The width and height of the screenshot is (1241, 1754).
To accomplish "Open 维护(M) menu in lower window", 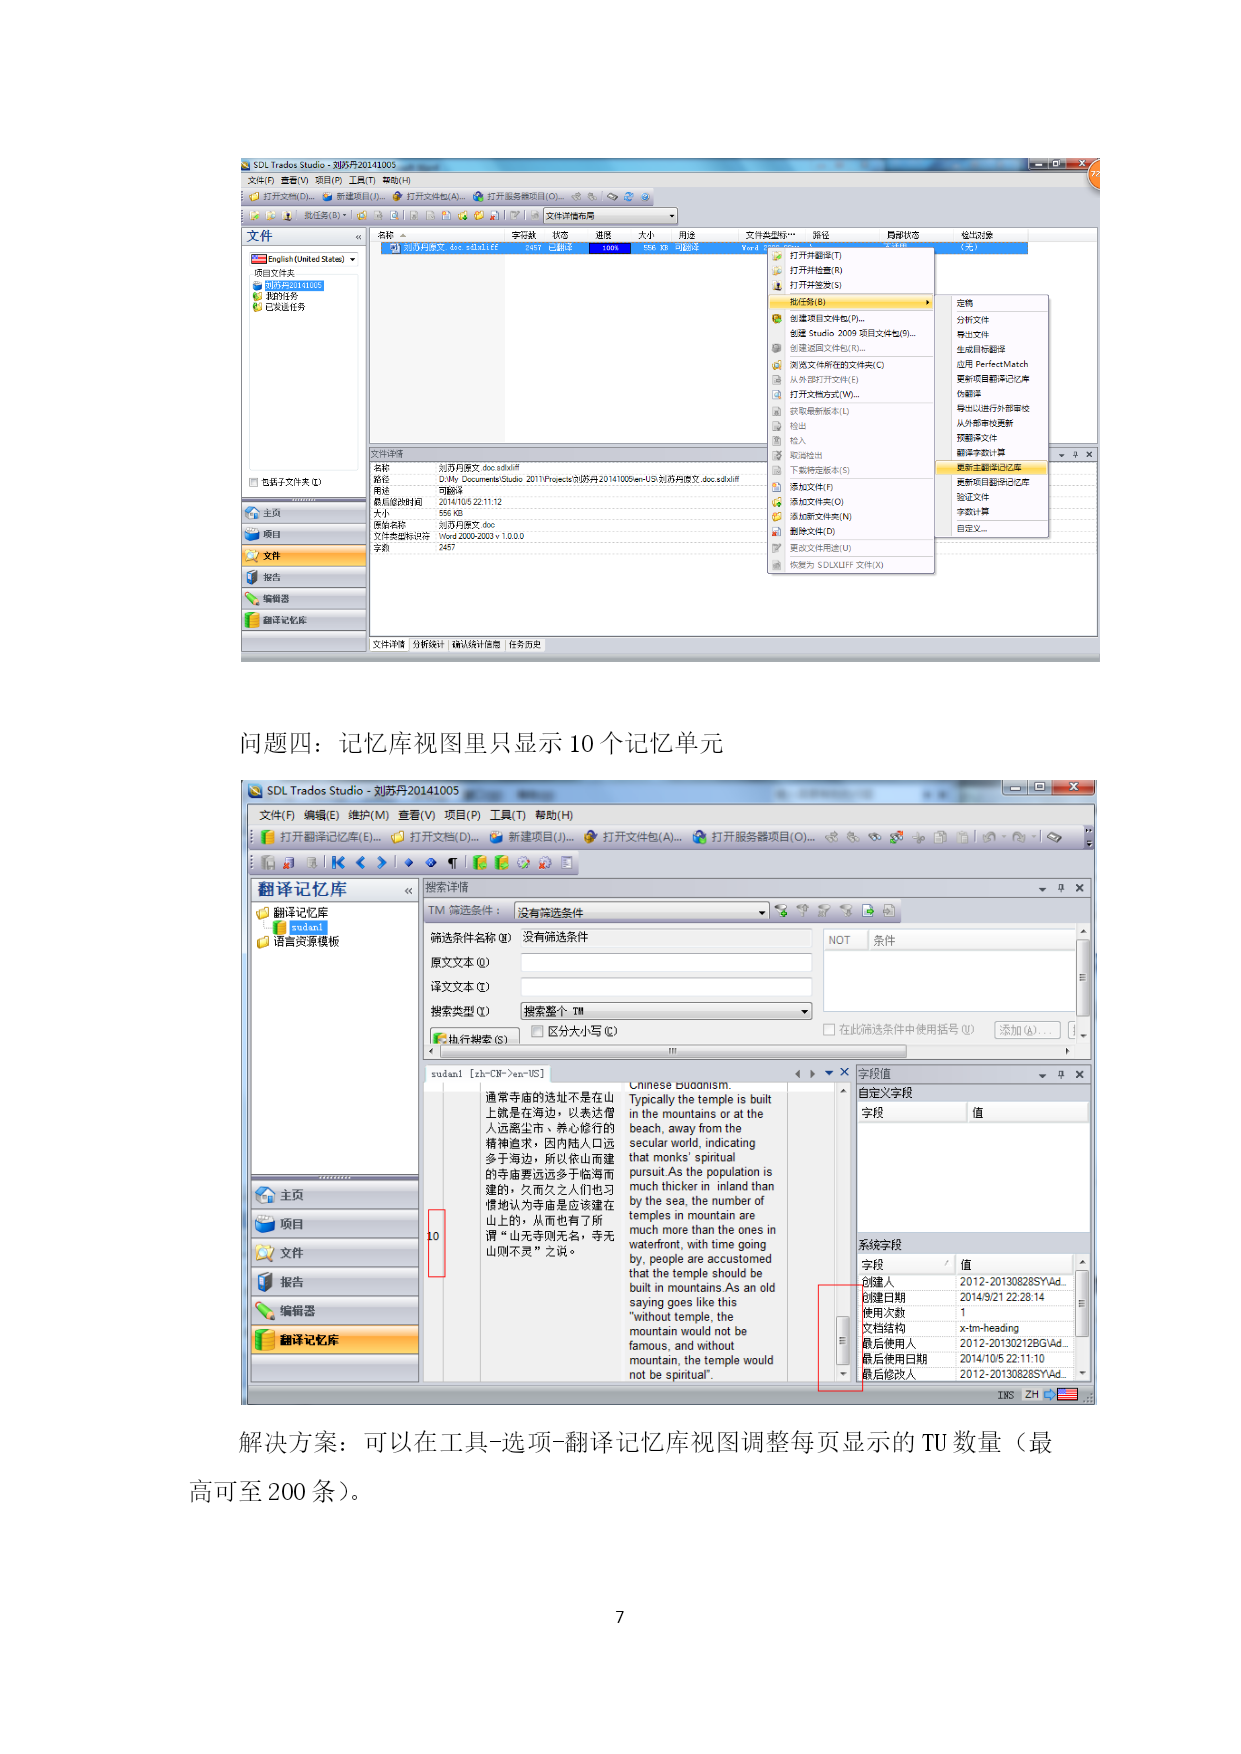I will coord(368,815).
